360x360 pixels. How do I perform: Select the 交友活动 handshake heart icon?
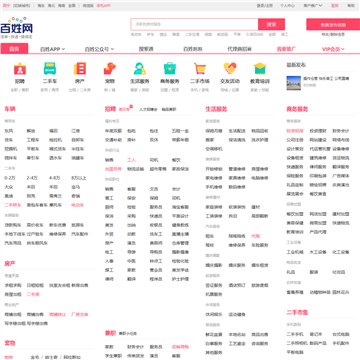[x=230, y=68]
